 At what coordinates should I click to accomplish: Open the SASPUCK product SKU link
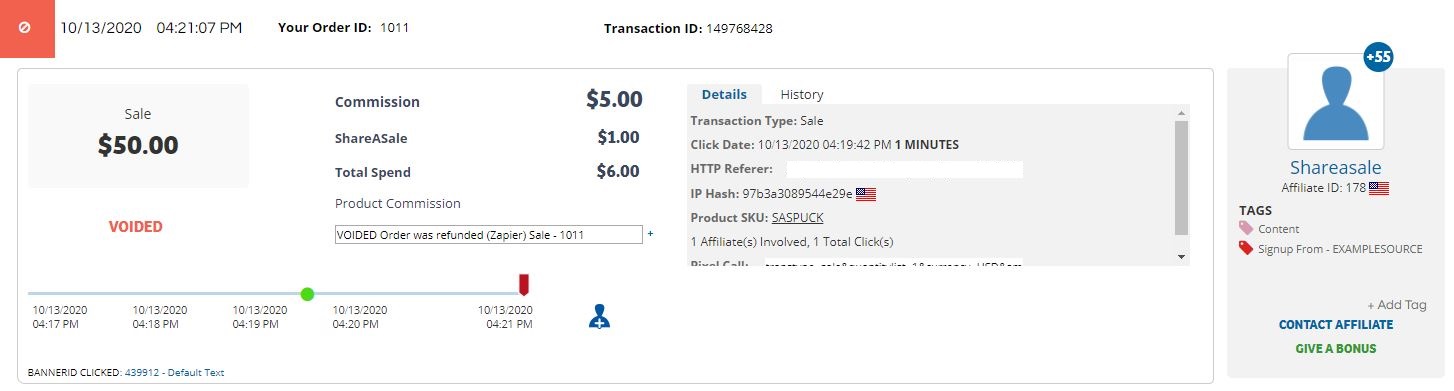(798, 217)
